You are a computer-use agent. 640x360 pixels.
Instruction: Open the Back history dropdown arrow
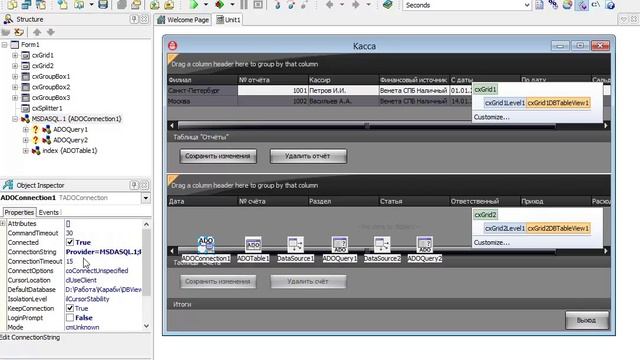pyautogui.click(x=342, y=5)
